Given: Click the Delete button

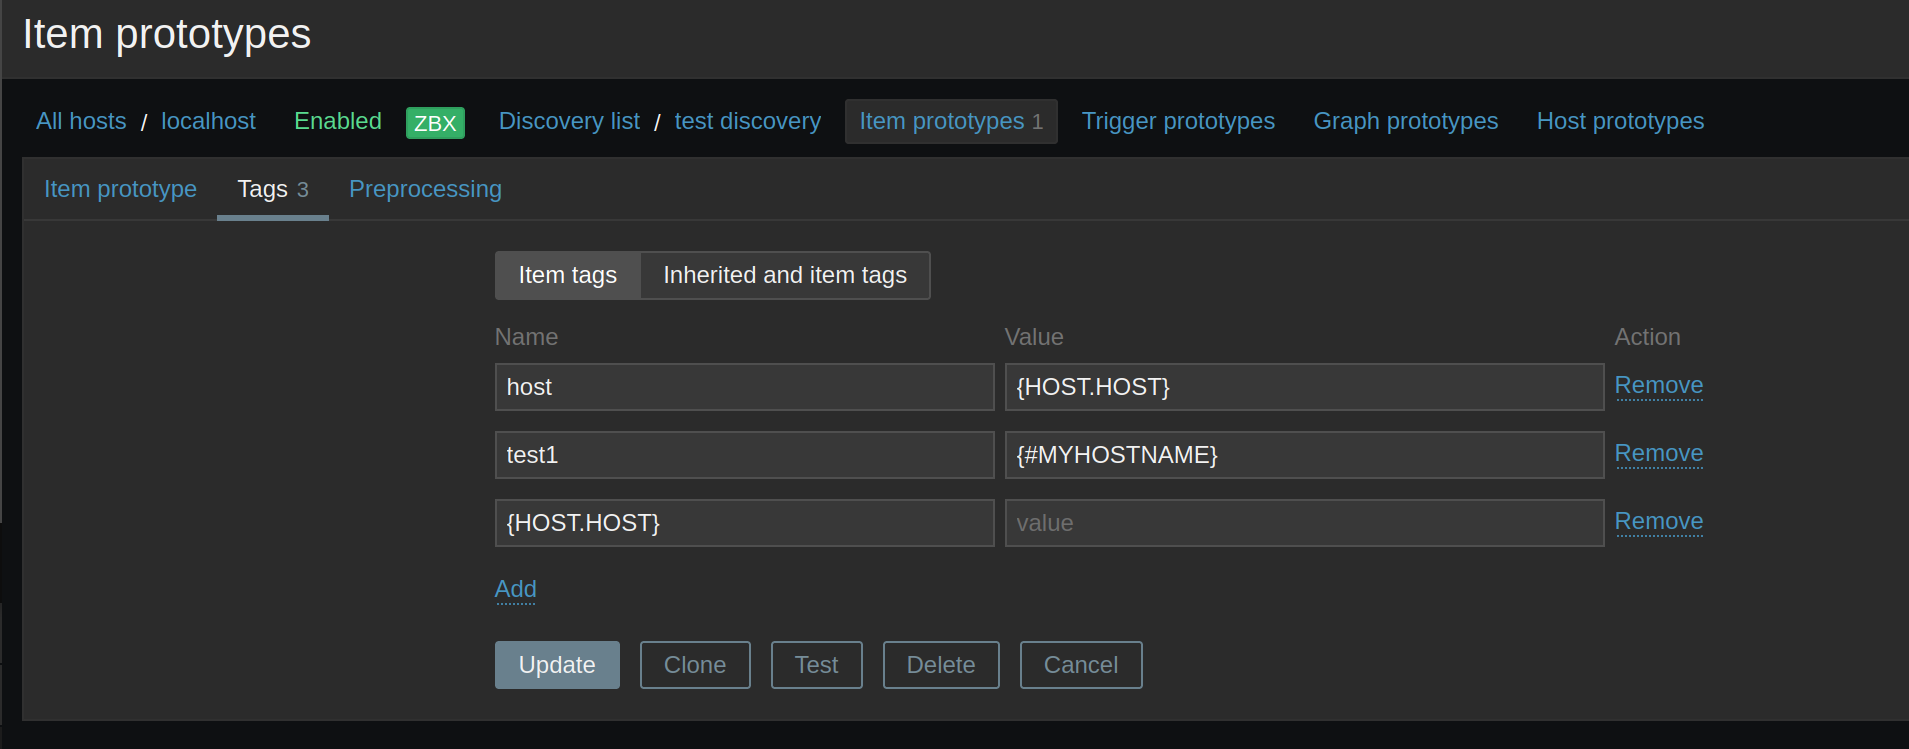Looking at the screenshot, I should click(x=941, y=665).
